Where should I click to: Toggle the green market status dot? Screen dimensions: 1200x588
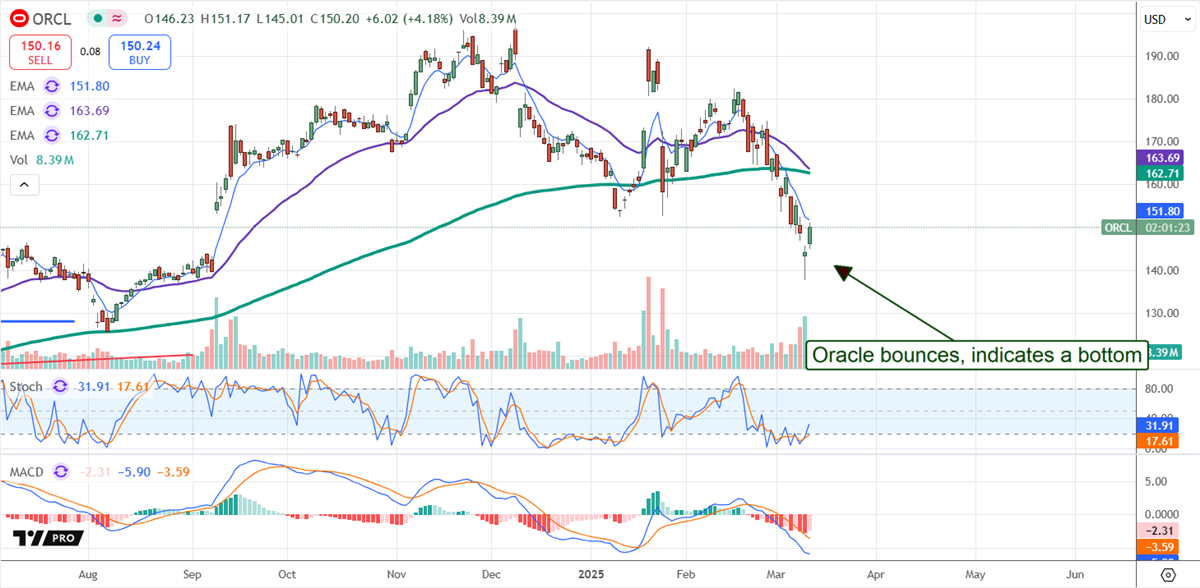point(94,19)
